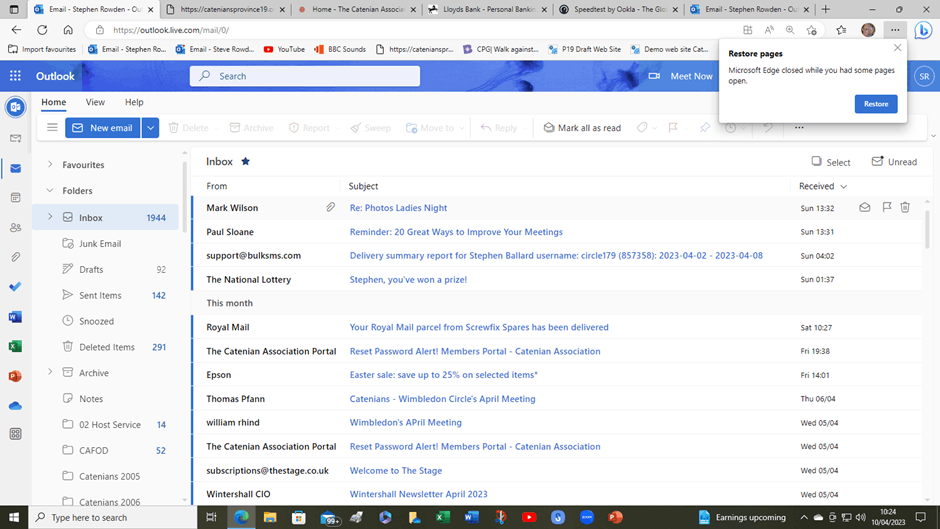Open the Welcome to The Stage email
This screenshot has width=940, height=529.
(x=396, y=471)
